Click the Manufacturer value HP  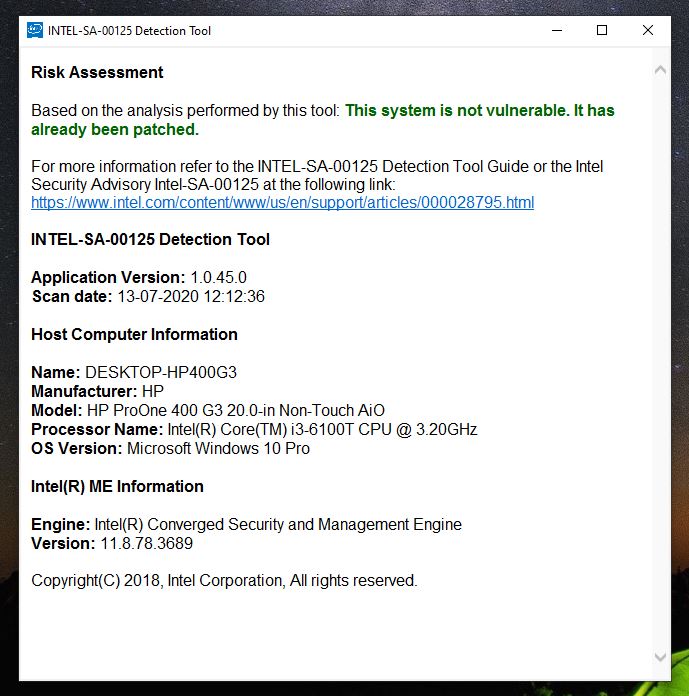pyautogui.click(x=153, y=392)
